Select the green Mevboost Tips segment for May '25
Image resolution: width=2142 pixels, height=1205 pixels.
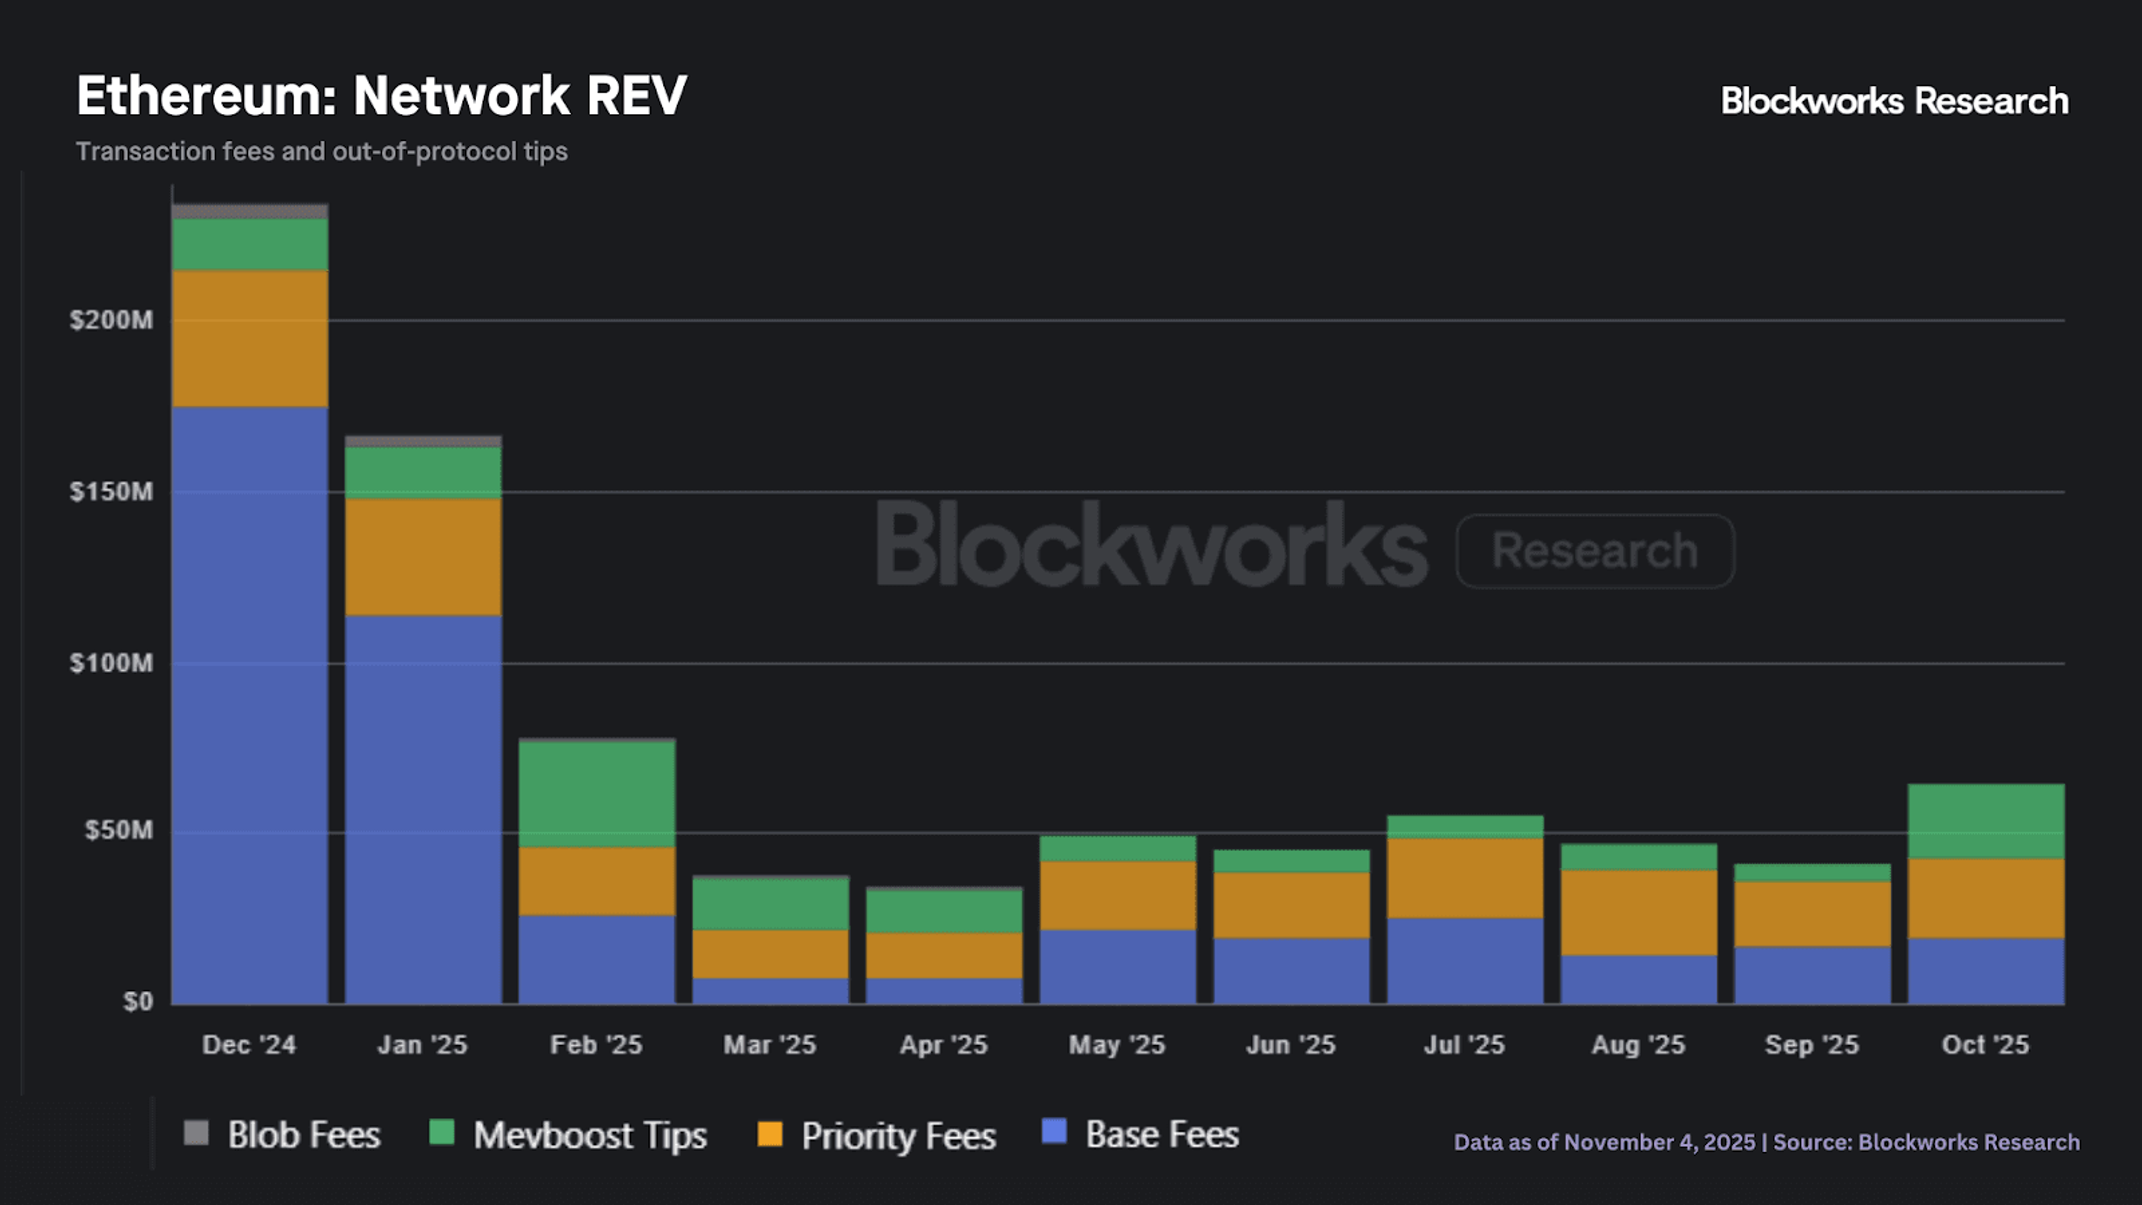[x=1118, y=849]
